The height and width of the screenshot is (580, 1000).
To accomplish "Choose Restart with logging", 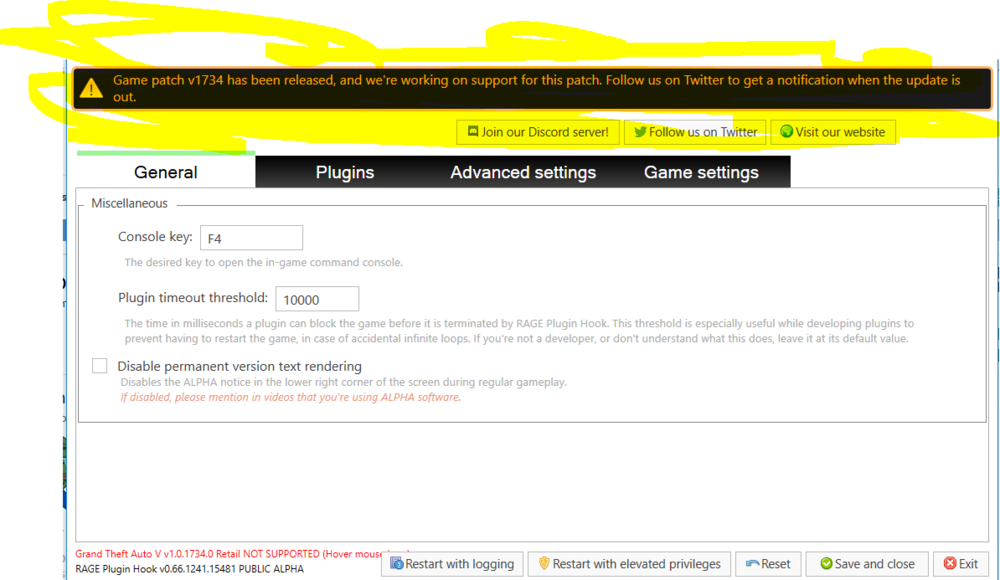I will click(452, 564).
